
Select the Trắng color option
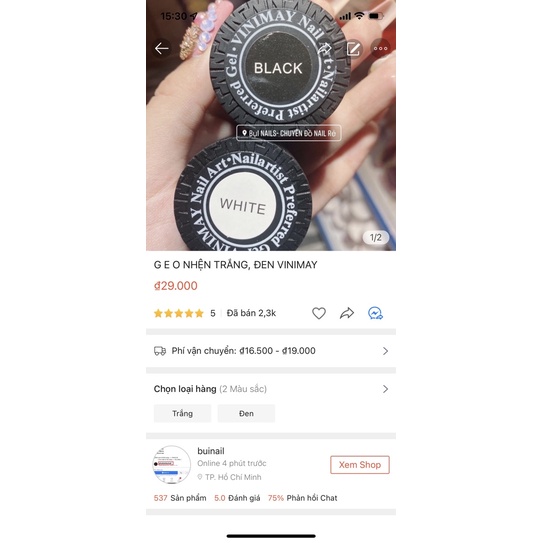point(183,413)
